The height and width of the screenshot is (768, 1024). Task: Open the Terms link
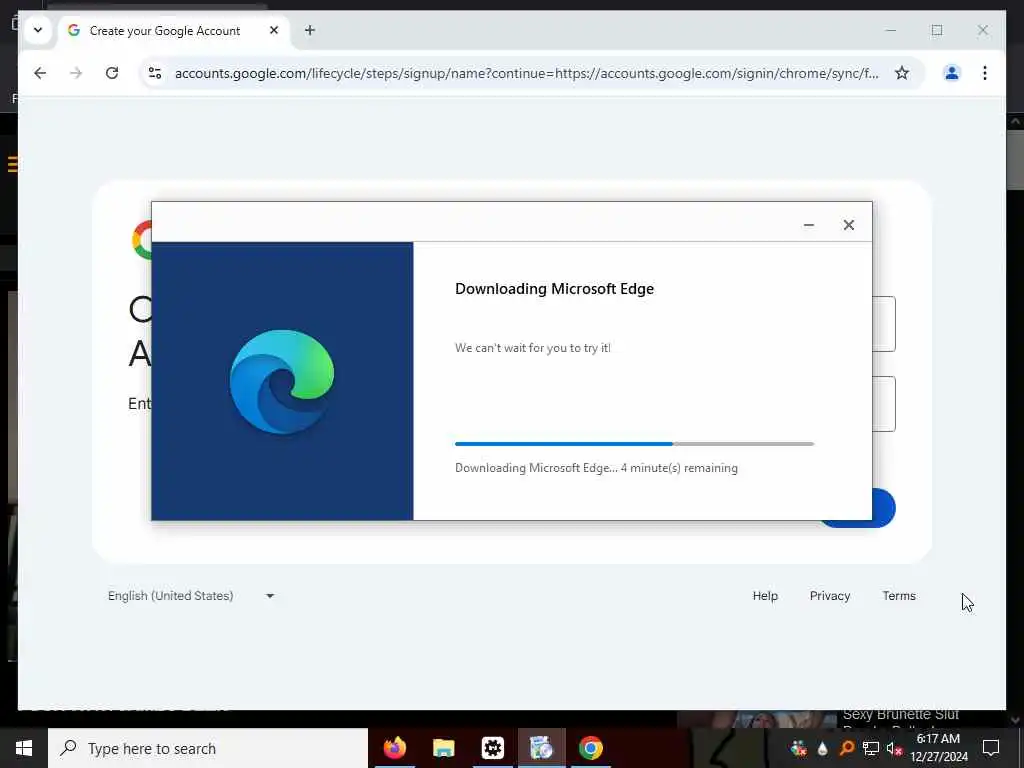(x=899, y=596)
